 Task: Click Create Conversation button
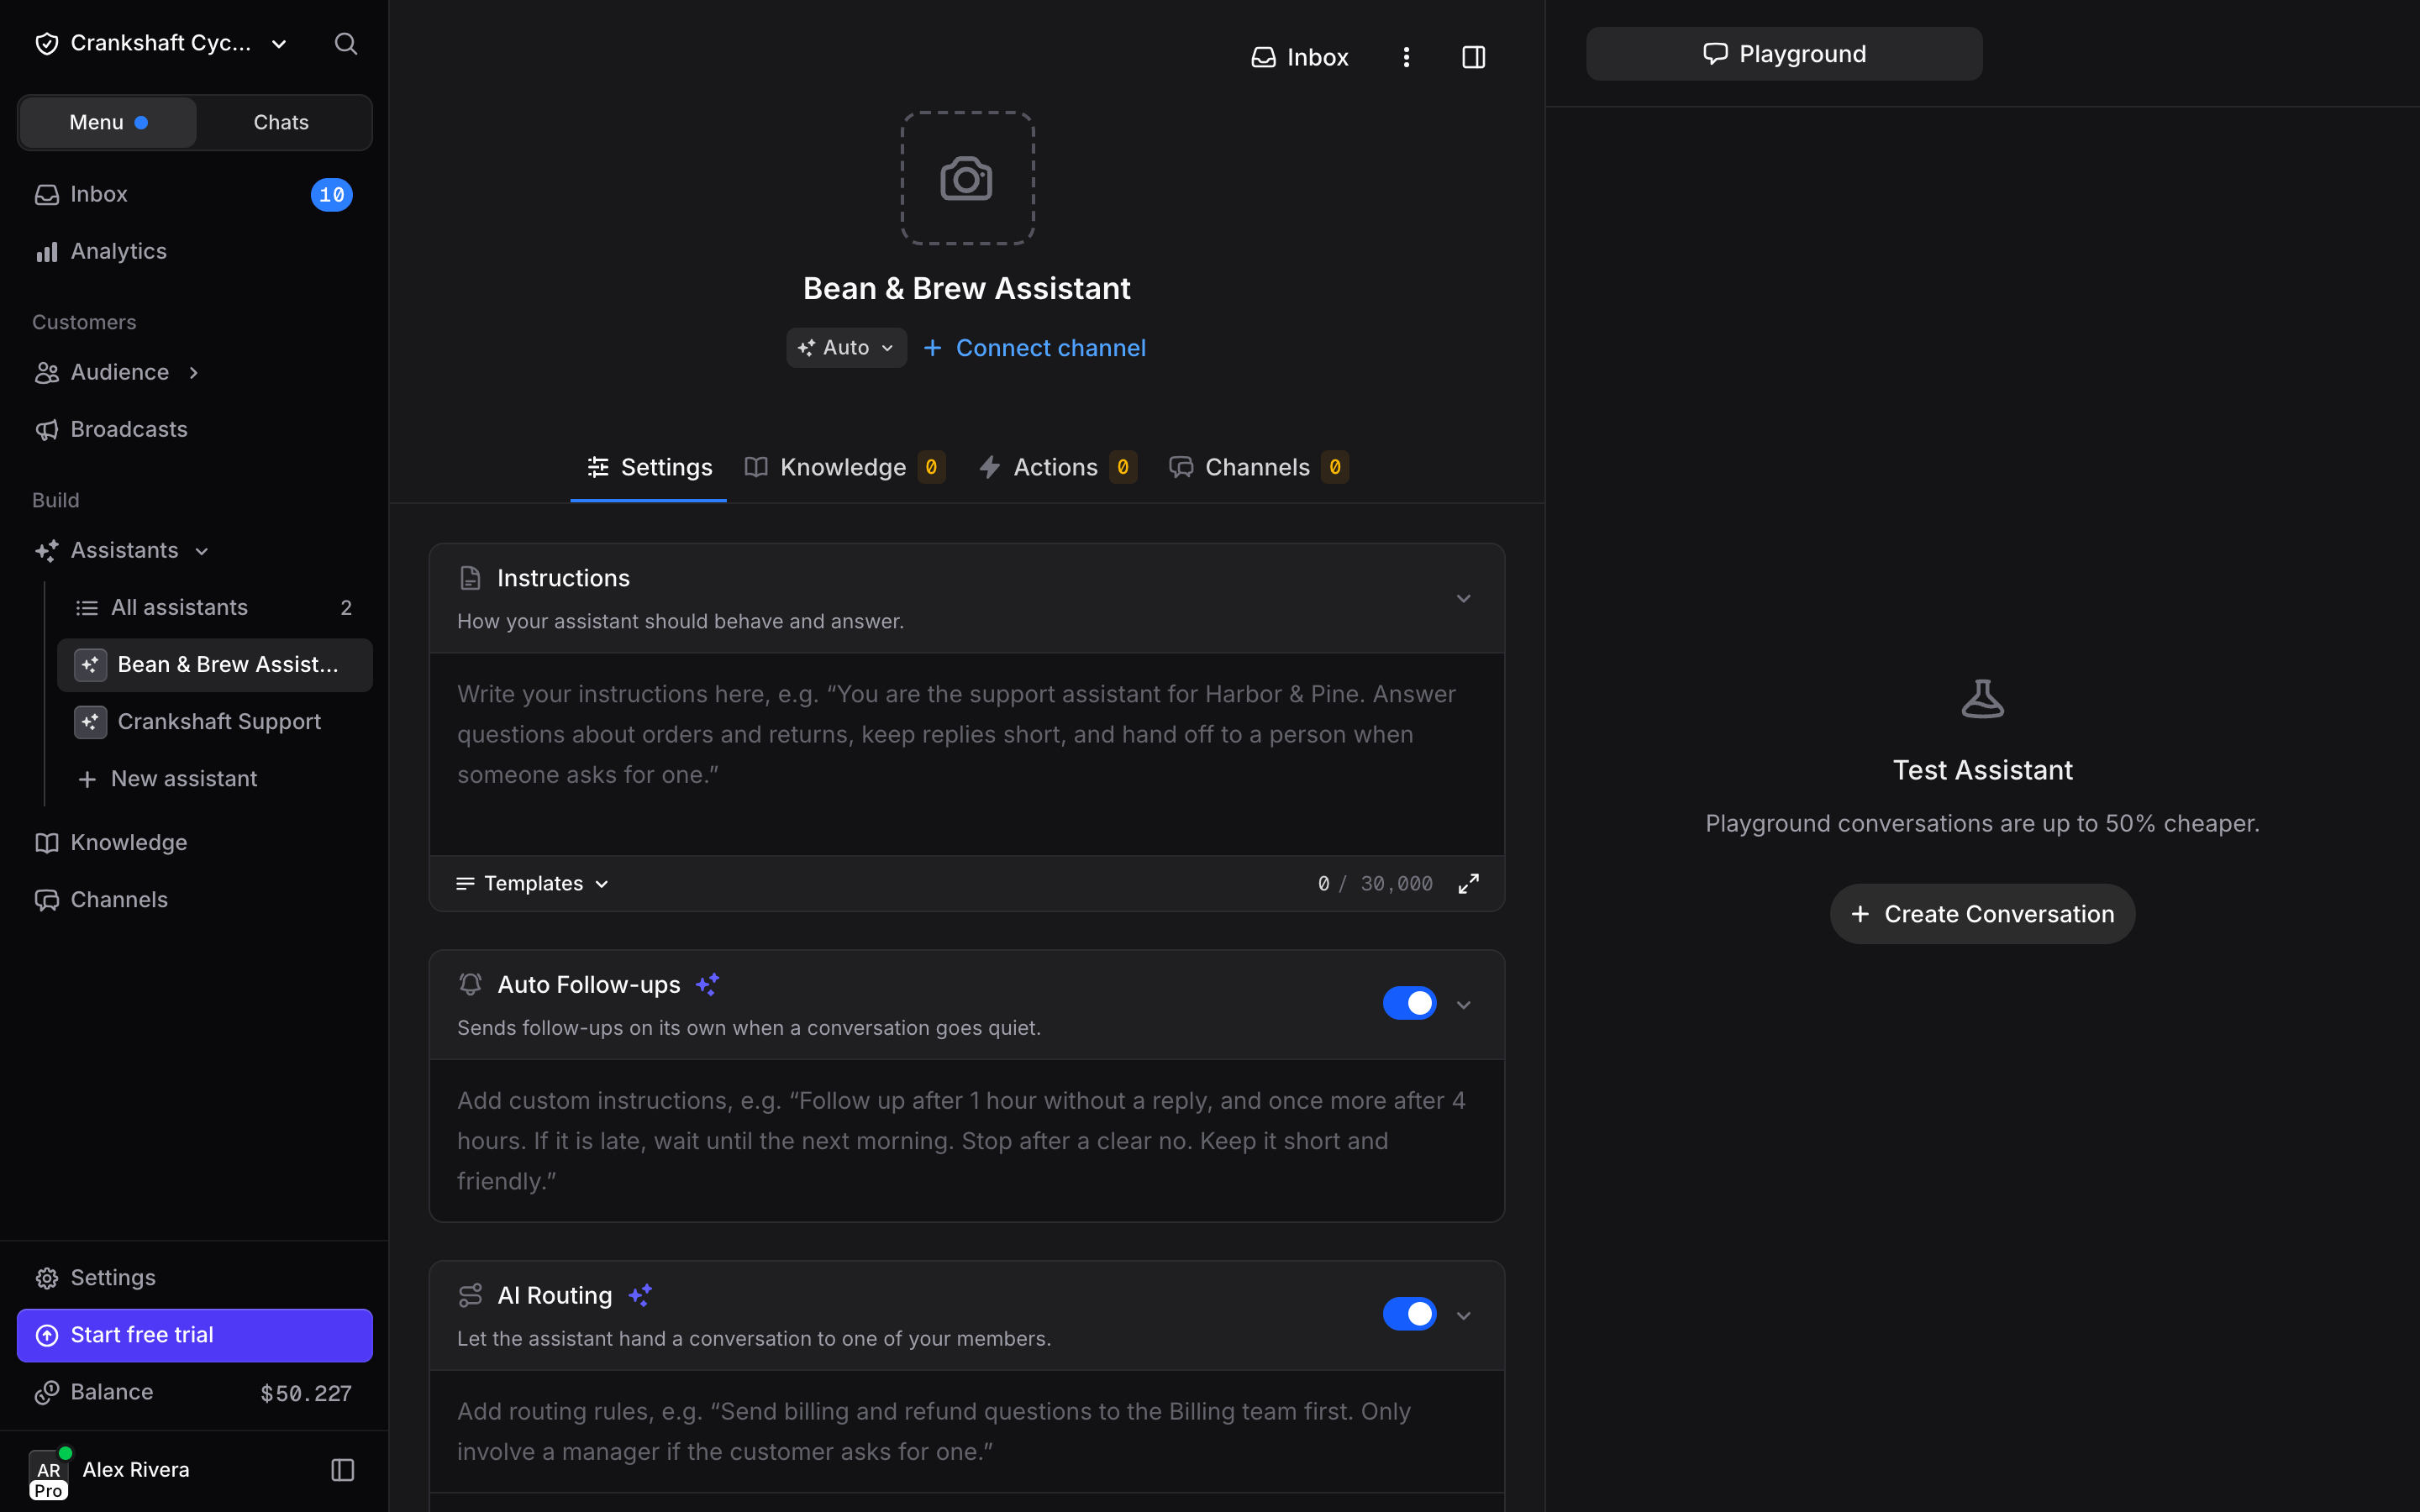coord(1982,914)
